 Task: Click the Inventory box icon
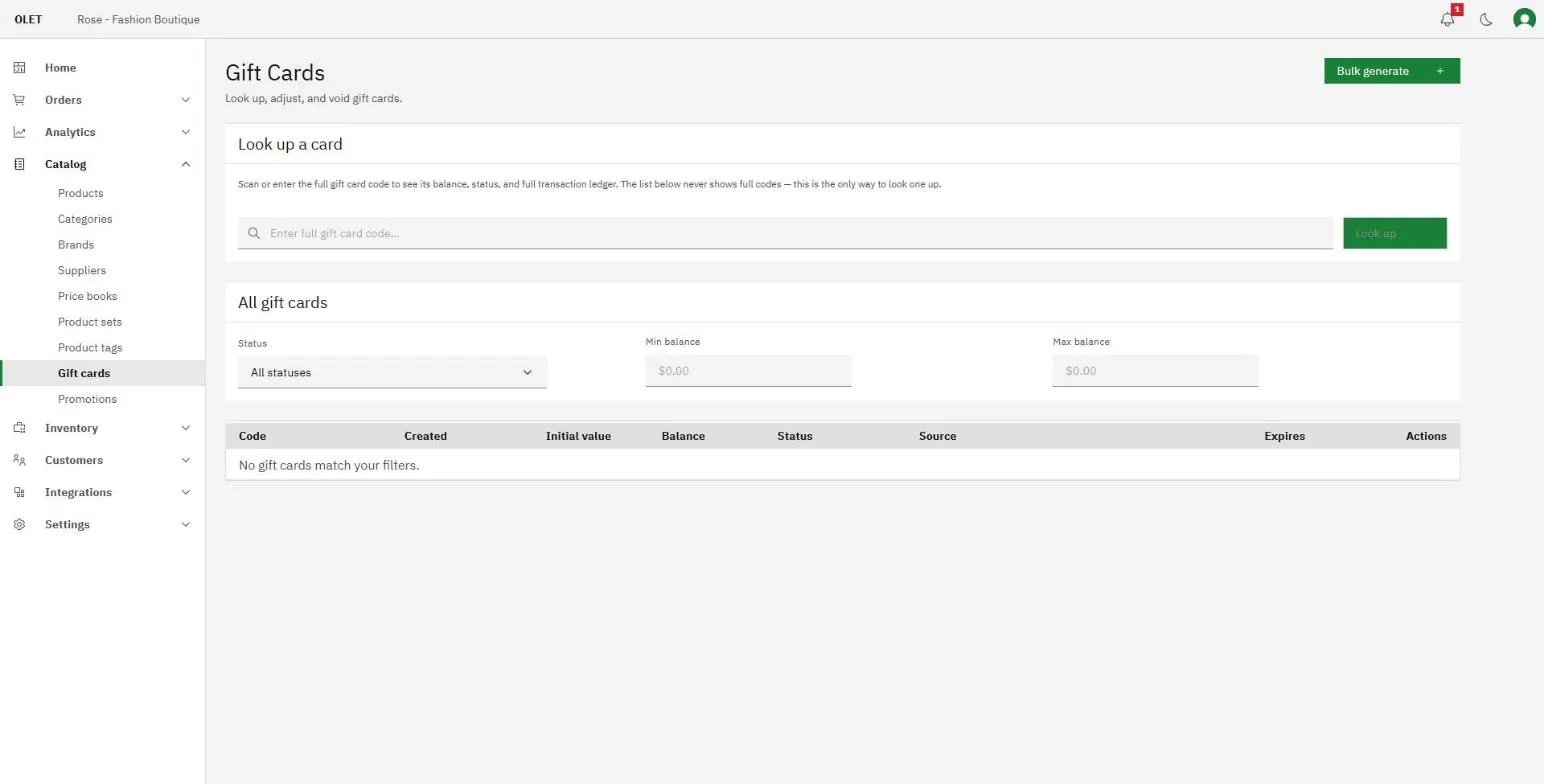click(19, 428)
